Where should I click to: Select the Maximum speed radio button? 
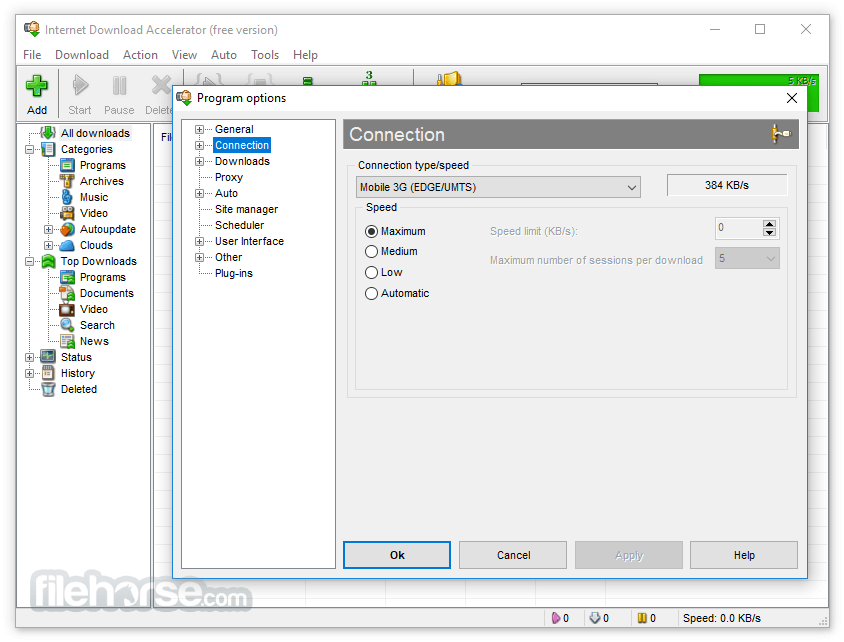tap(371, 231)
